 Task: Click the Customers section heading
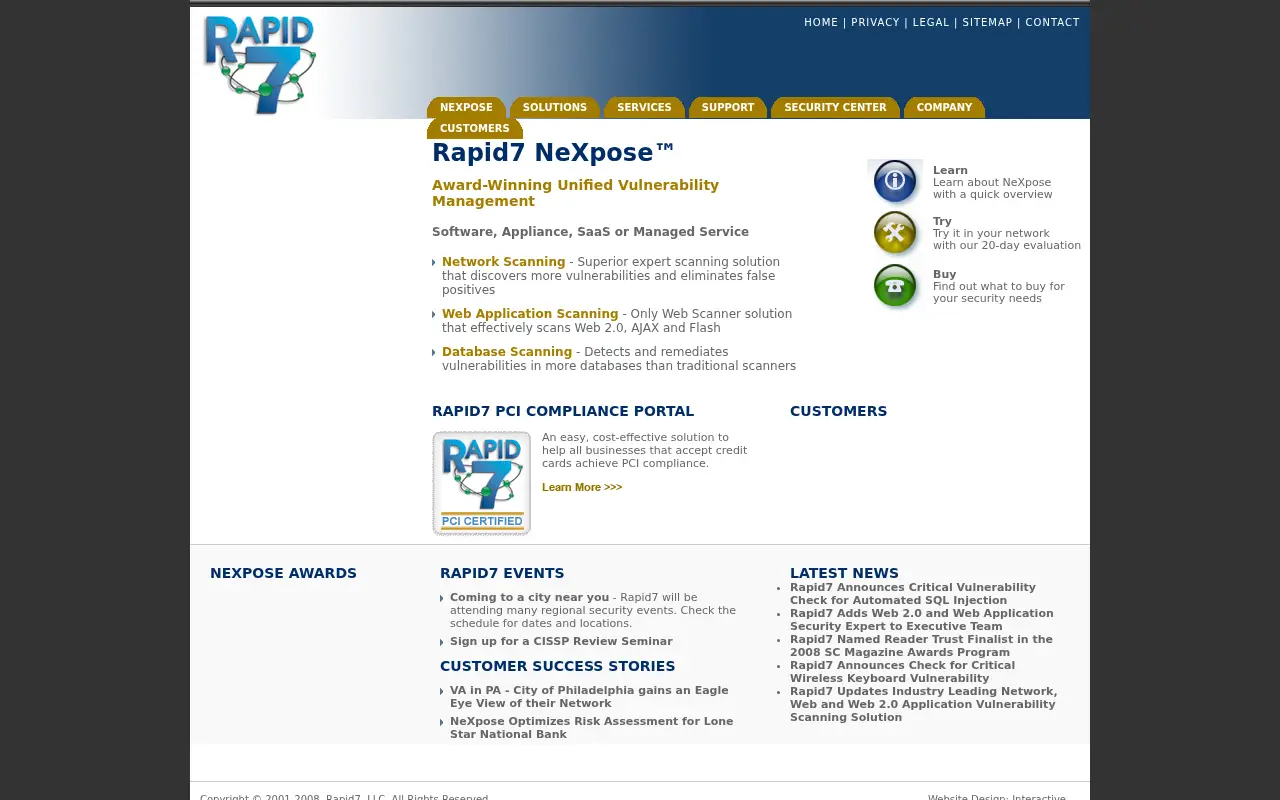(838, 411)
